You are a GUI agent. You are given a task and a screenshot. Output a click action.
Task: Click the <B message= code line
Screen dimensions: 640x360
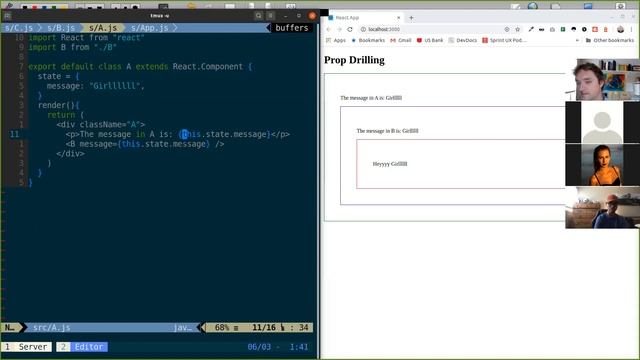[144, 144]
